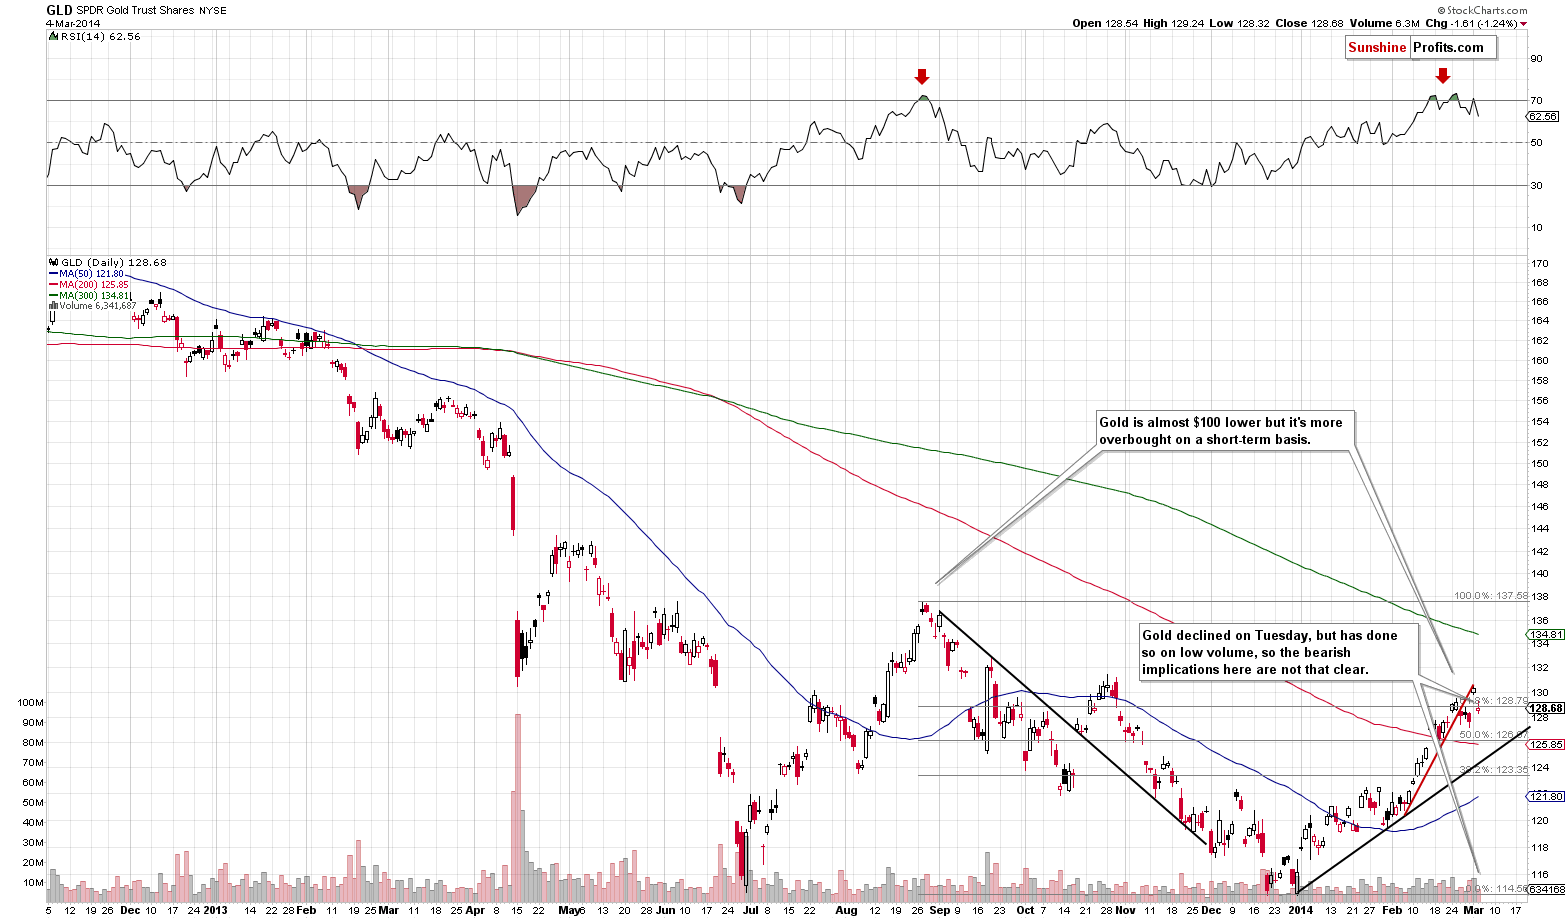Open the Sunshine Profits.com logo link

[x=1421, y=47]
